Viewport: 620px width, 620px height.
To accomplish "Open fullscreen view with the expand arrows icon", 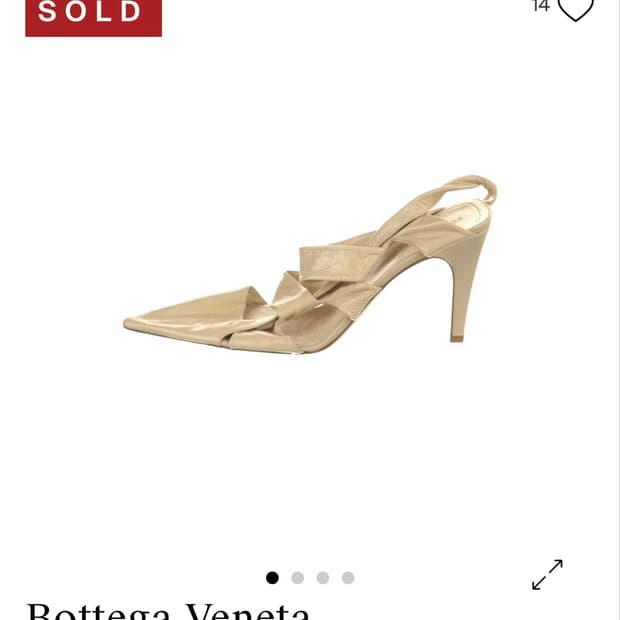I will coord(547,575).
